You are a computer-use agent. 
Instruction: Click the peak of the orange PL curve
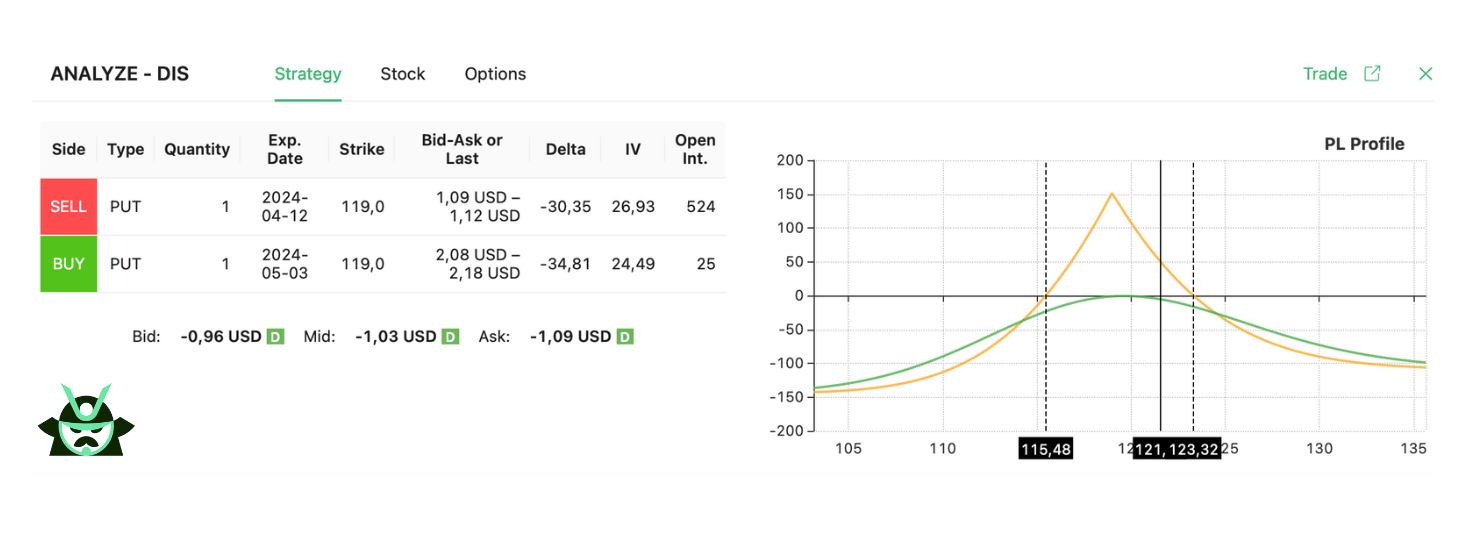point(1112,194)
